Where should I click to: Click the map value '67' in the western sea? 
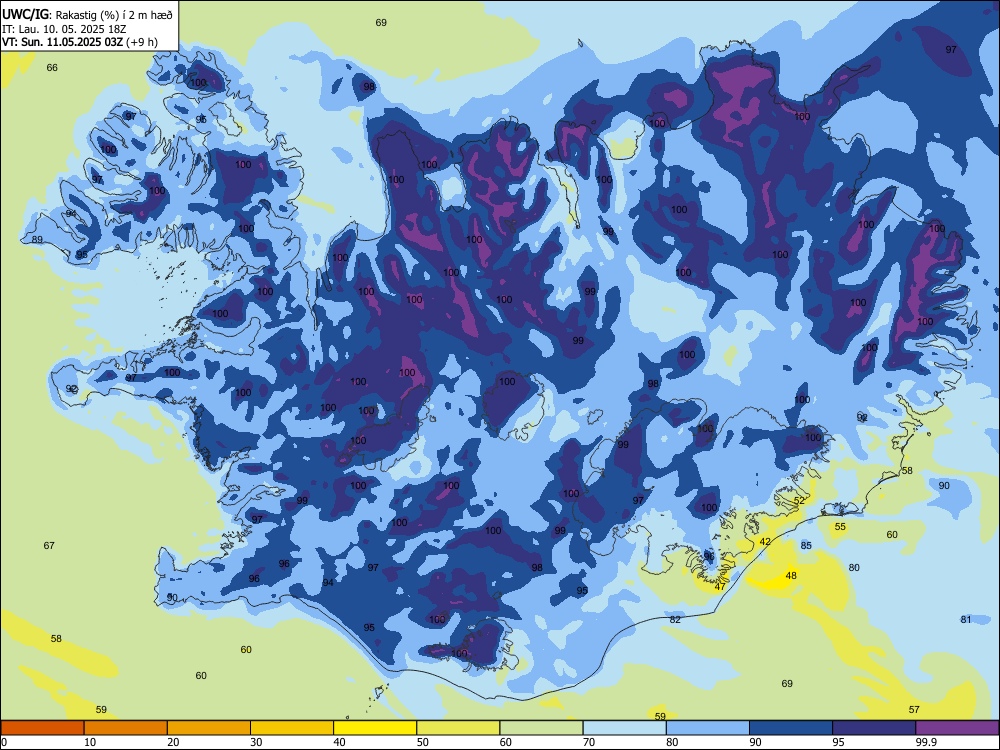click(49, 545)
